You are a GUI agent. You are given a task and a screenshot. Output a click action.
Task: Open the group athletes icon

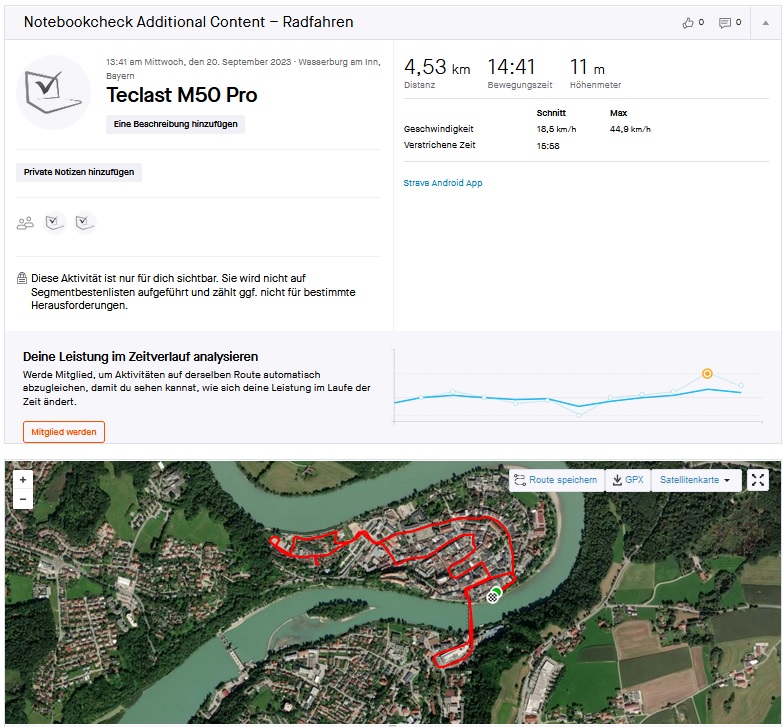click(x=25, y=223)
